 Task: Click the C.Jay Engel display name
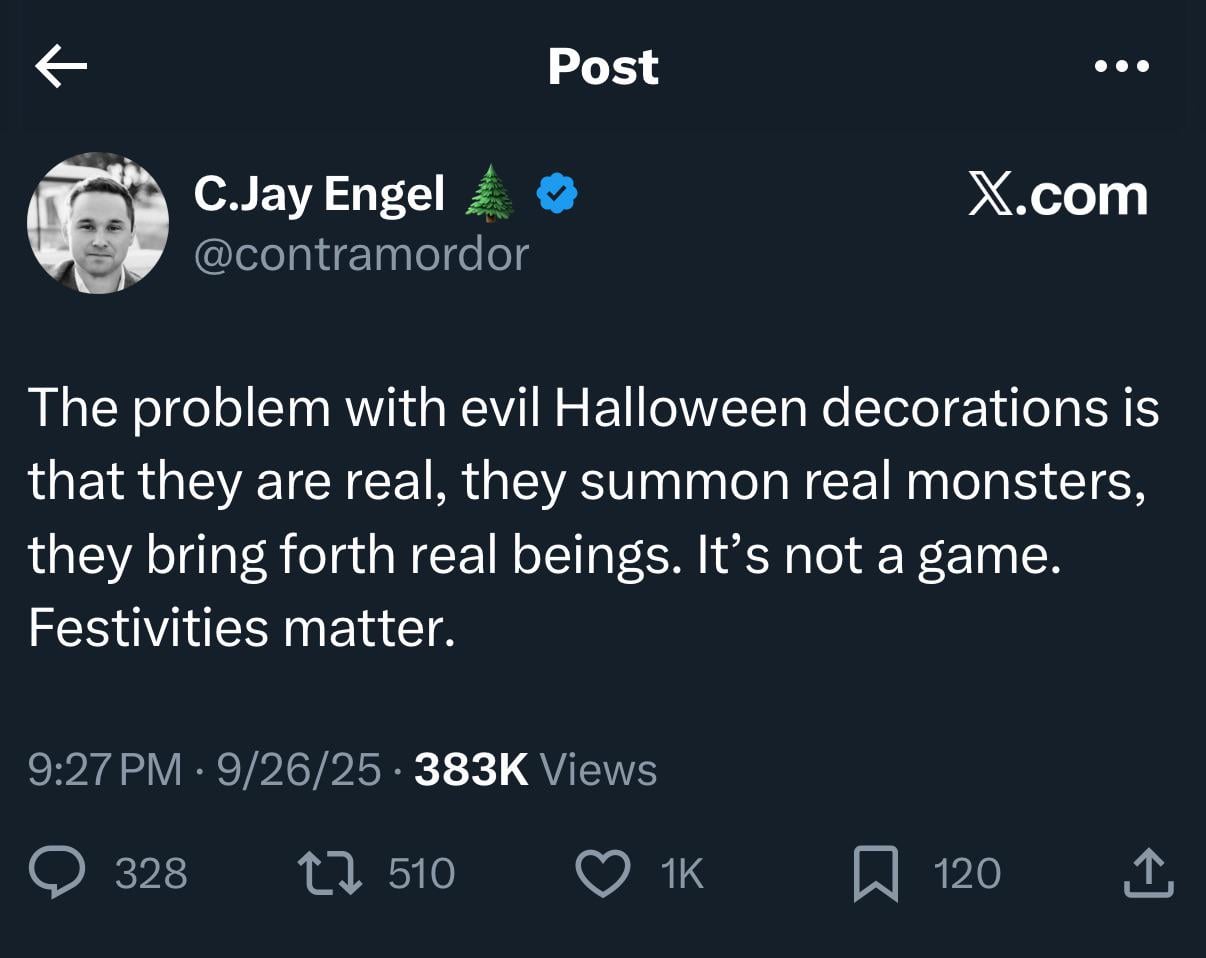tap(319, 194)
